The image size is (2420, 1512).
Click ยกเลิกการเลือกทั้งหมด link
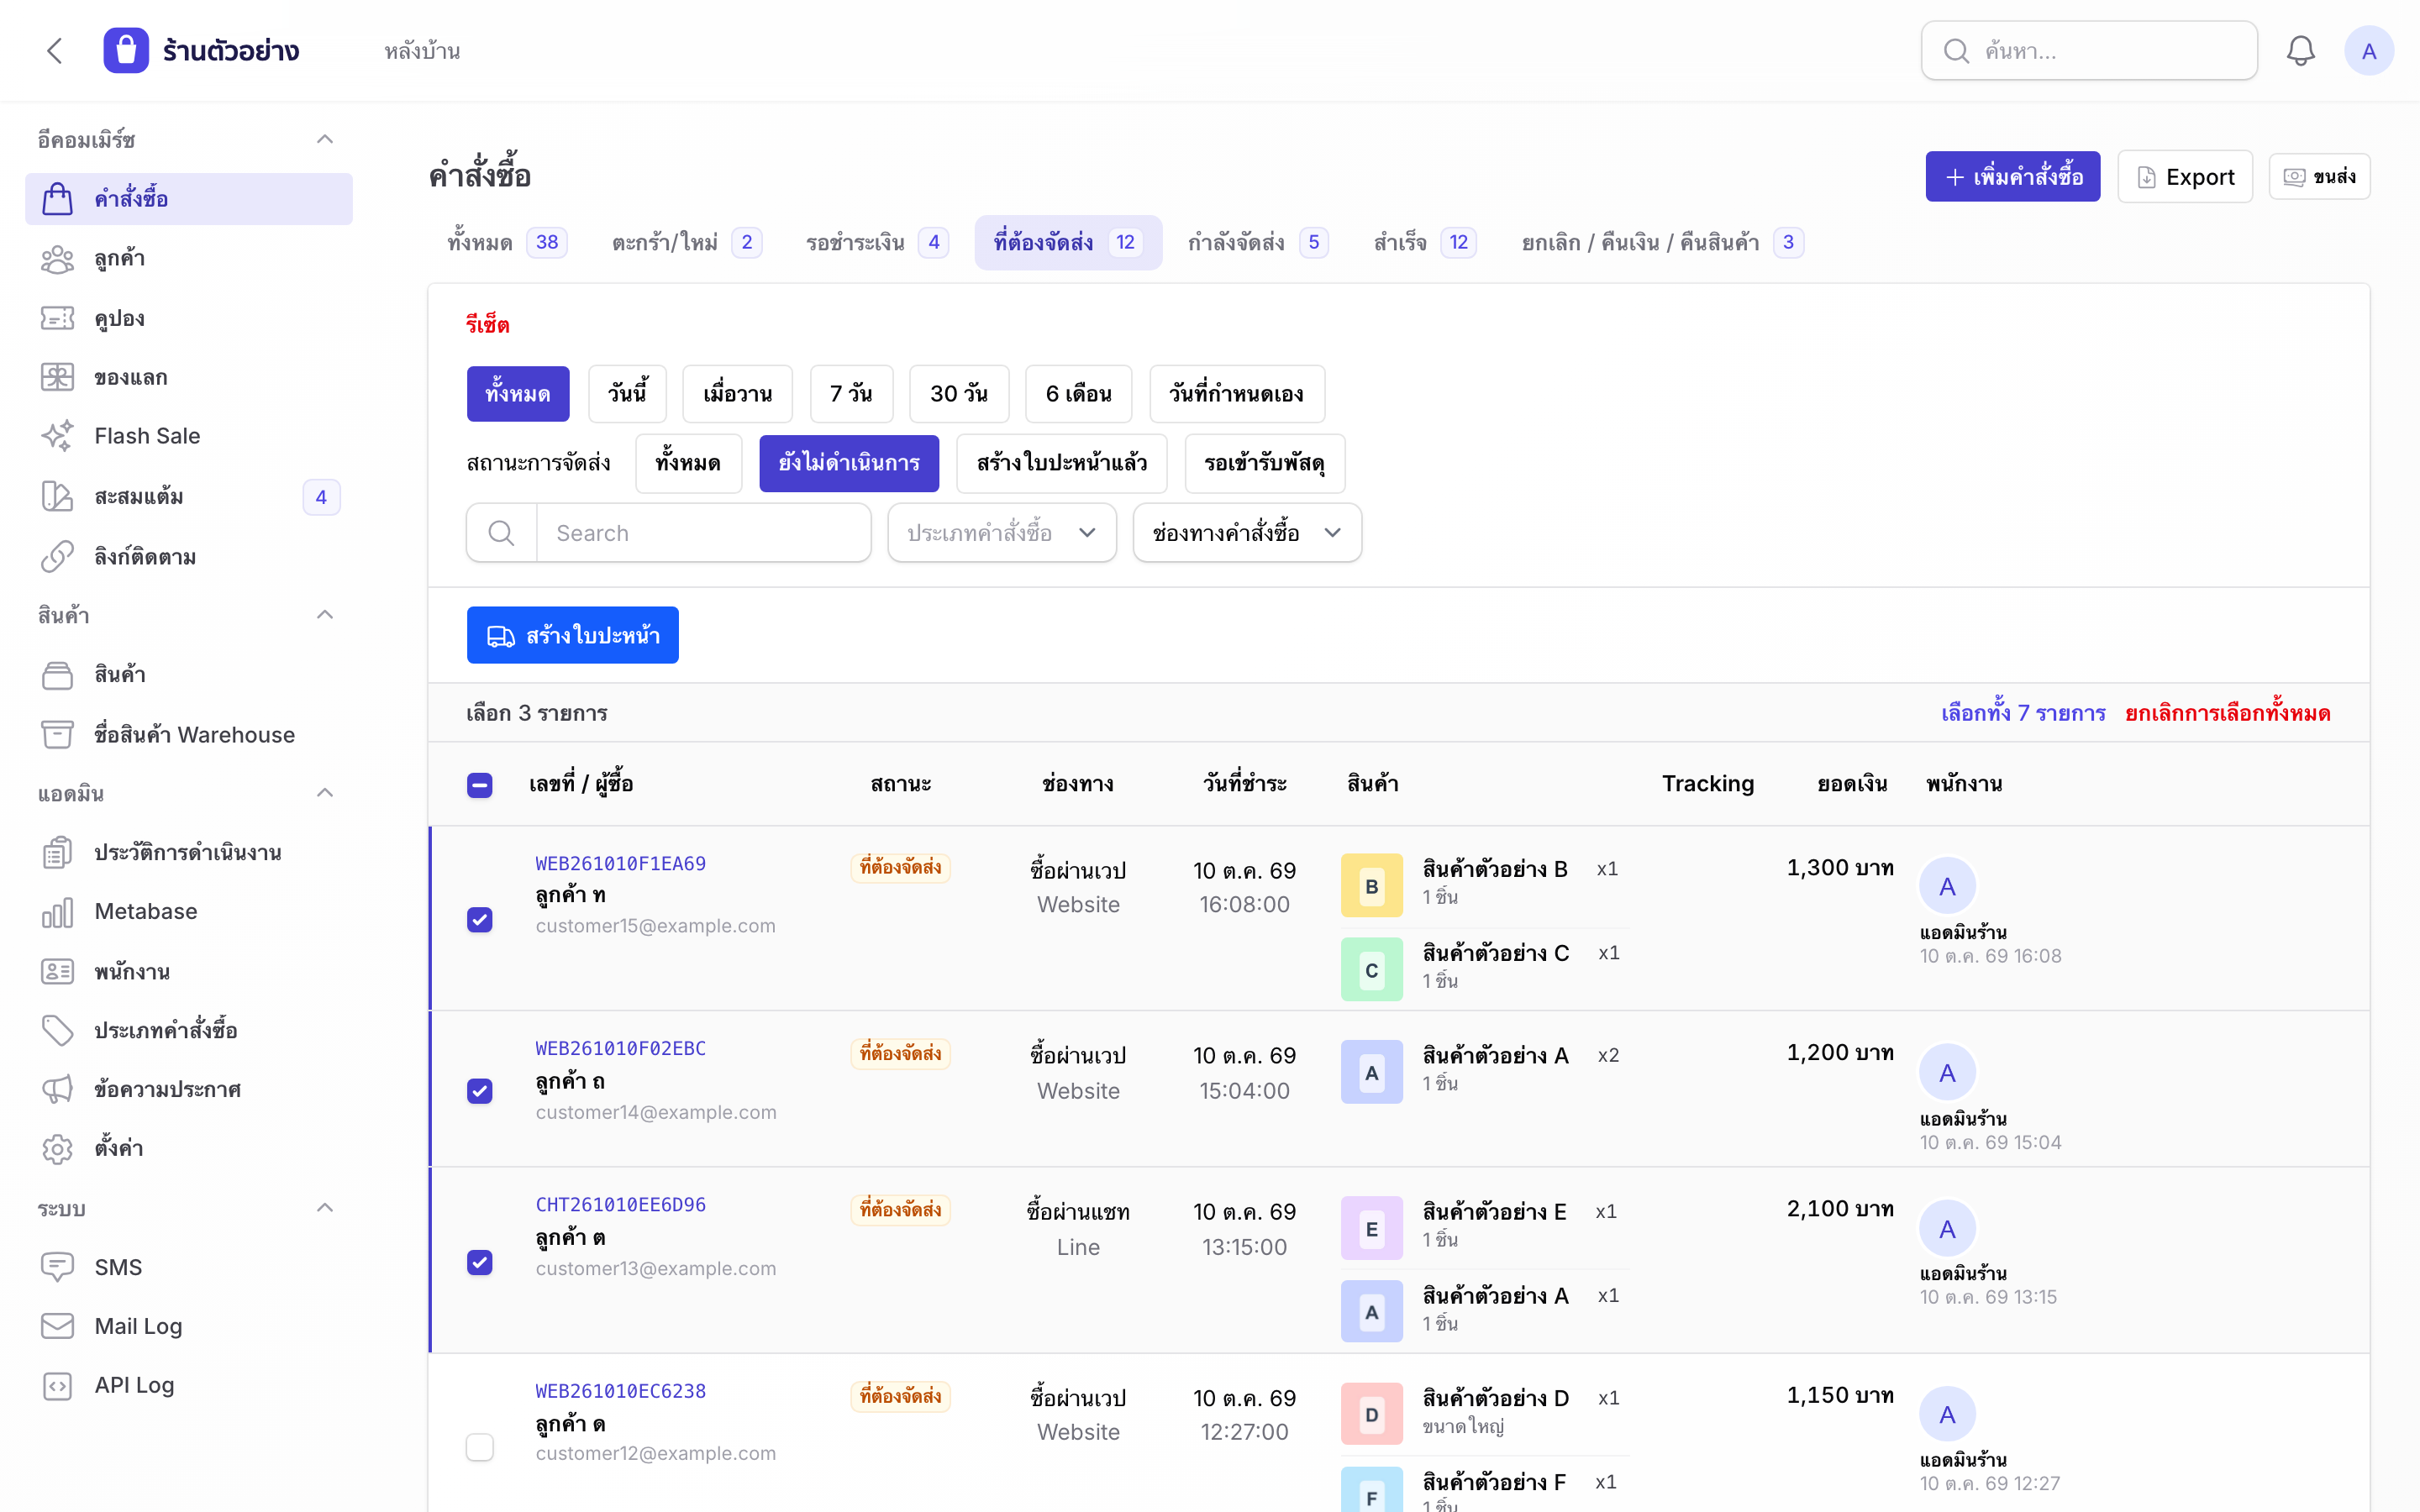point(2228,713)
